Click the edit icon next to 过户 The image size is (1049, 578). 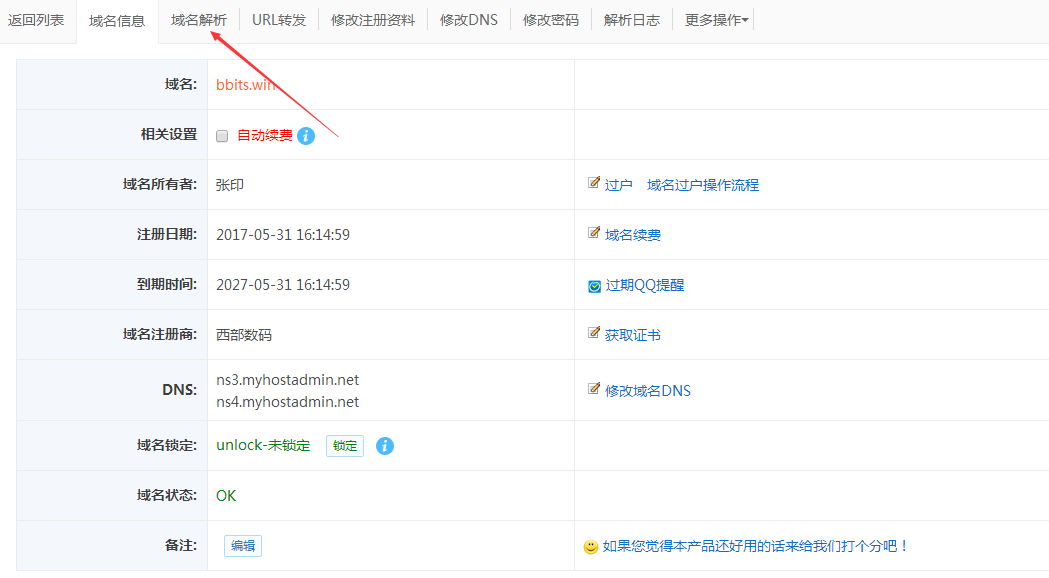coord(594,184)
